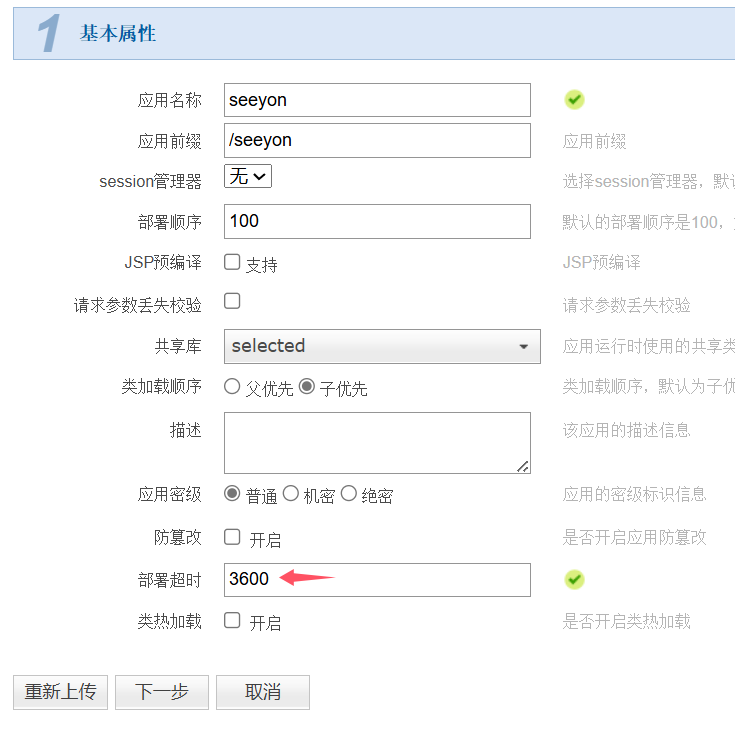
Task: Enable JSP预编译 支持 checkbox
Action: coord(232,262)
